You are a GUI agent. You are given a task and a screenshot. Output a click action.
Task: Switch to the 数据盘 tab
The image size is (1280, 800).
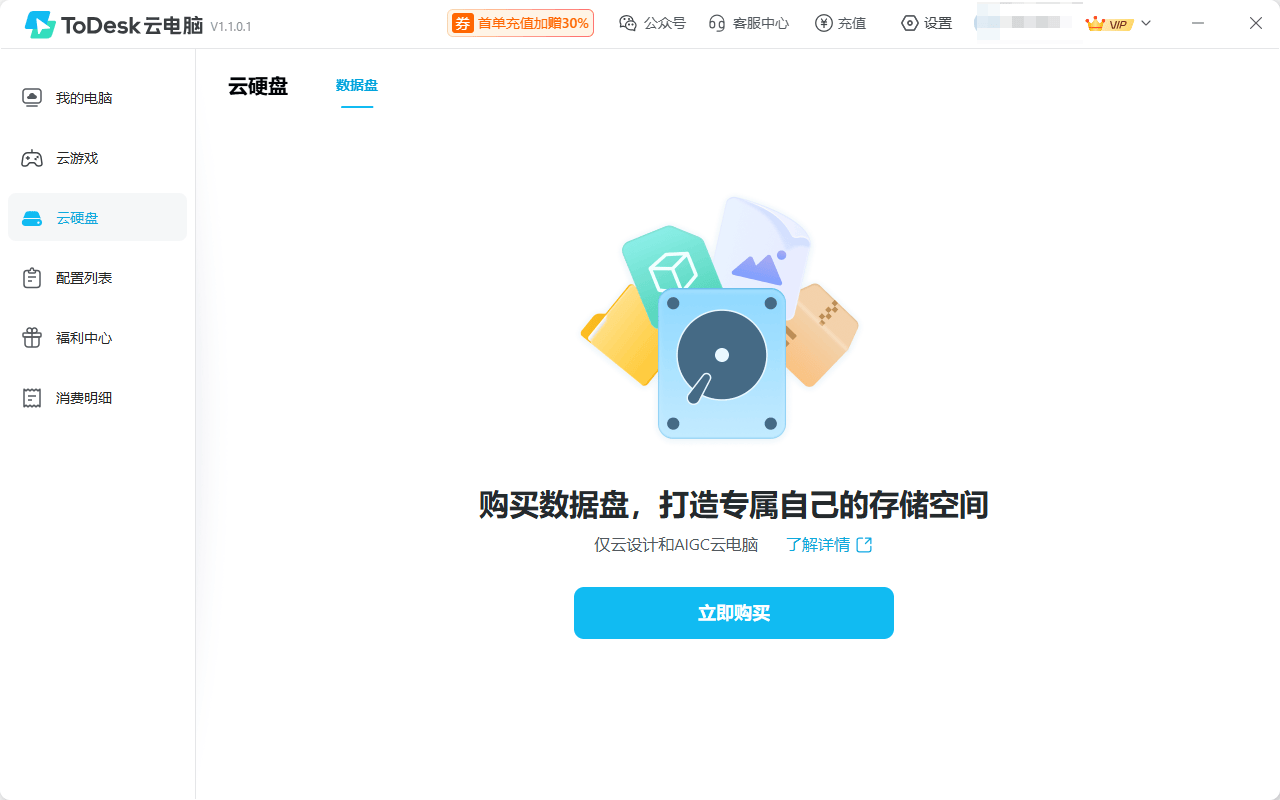[x=357, y=86]
